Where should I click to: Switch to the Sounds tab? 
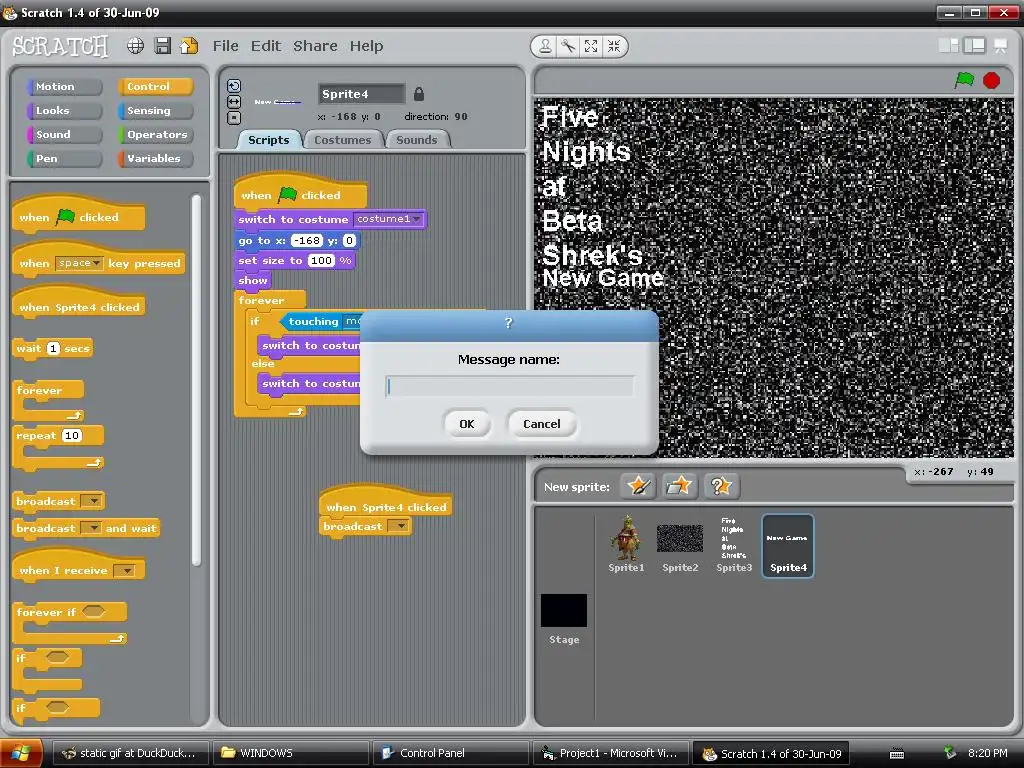pos(417,140)
